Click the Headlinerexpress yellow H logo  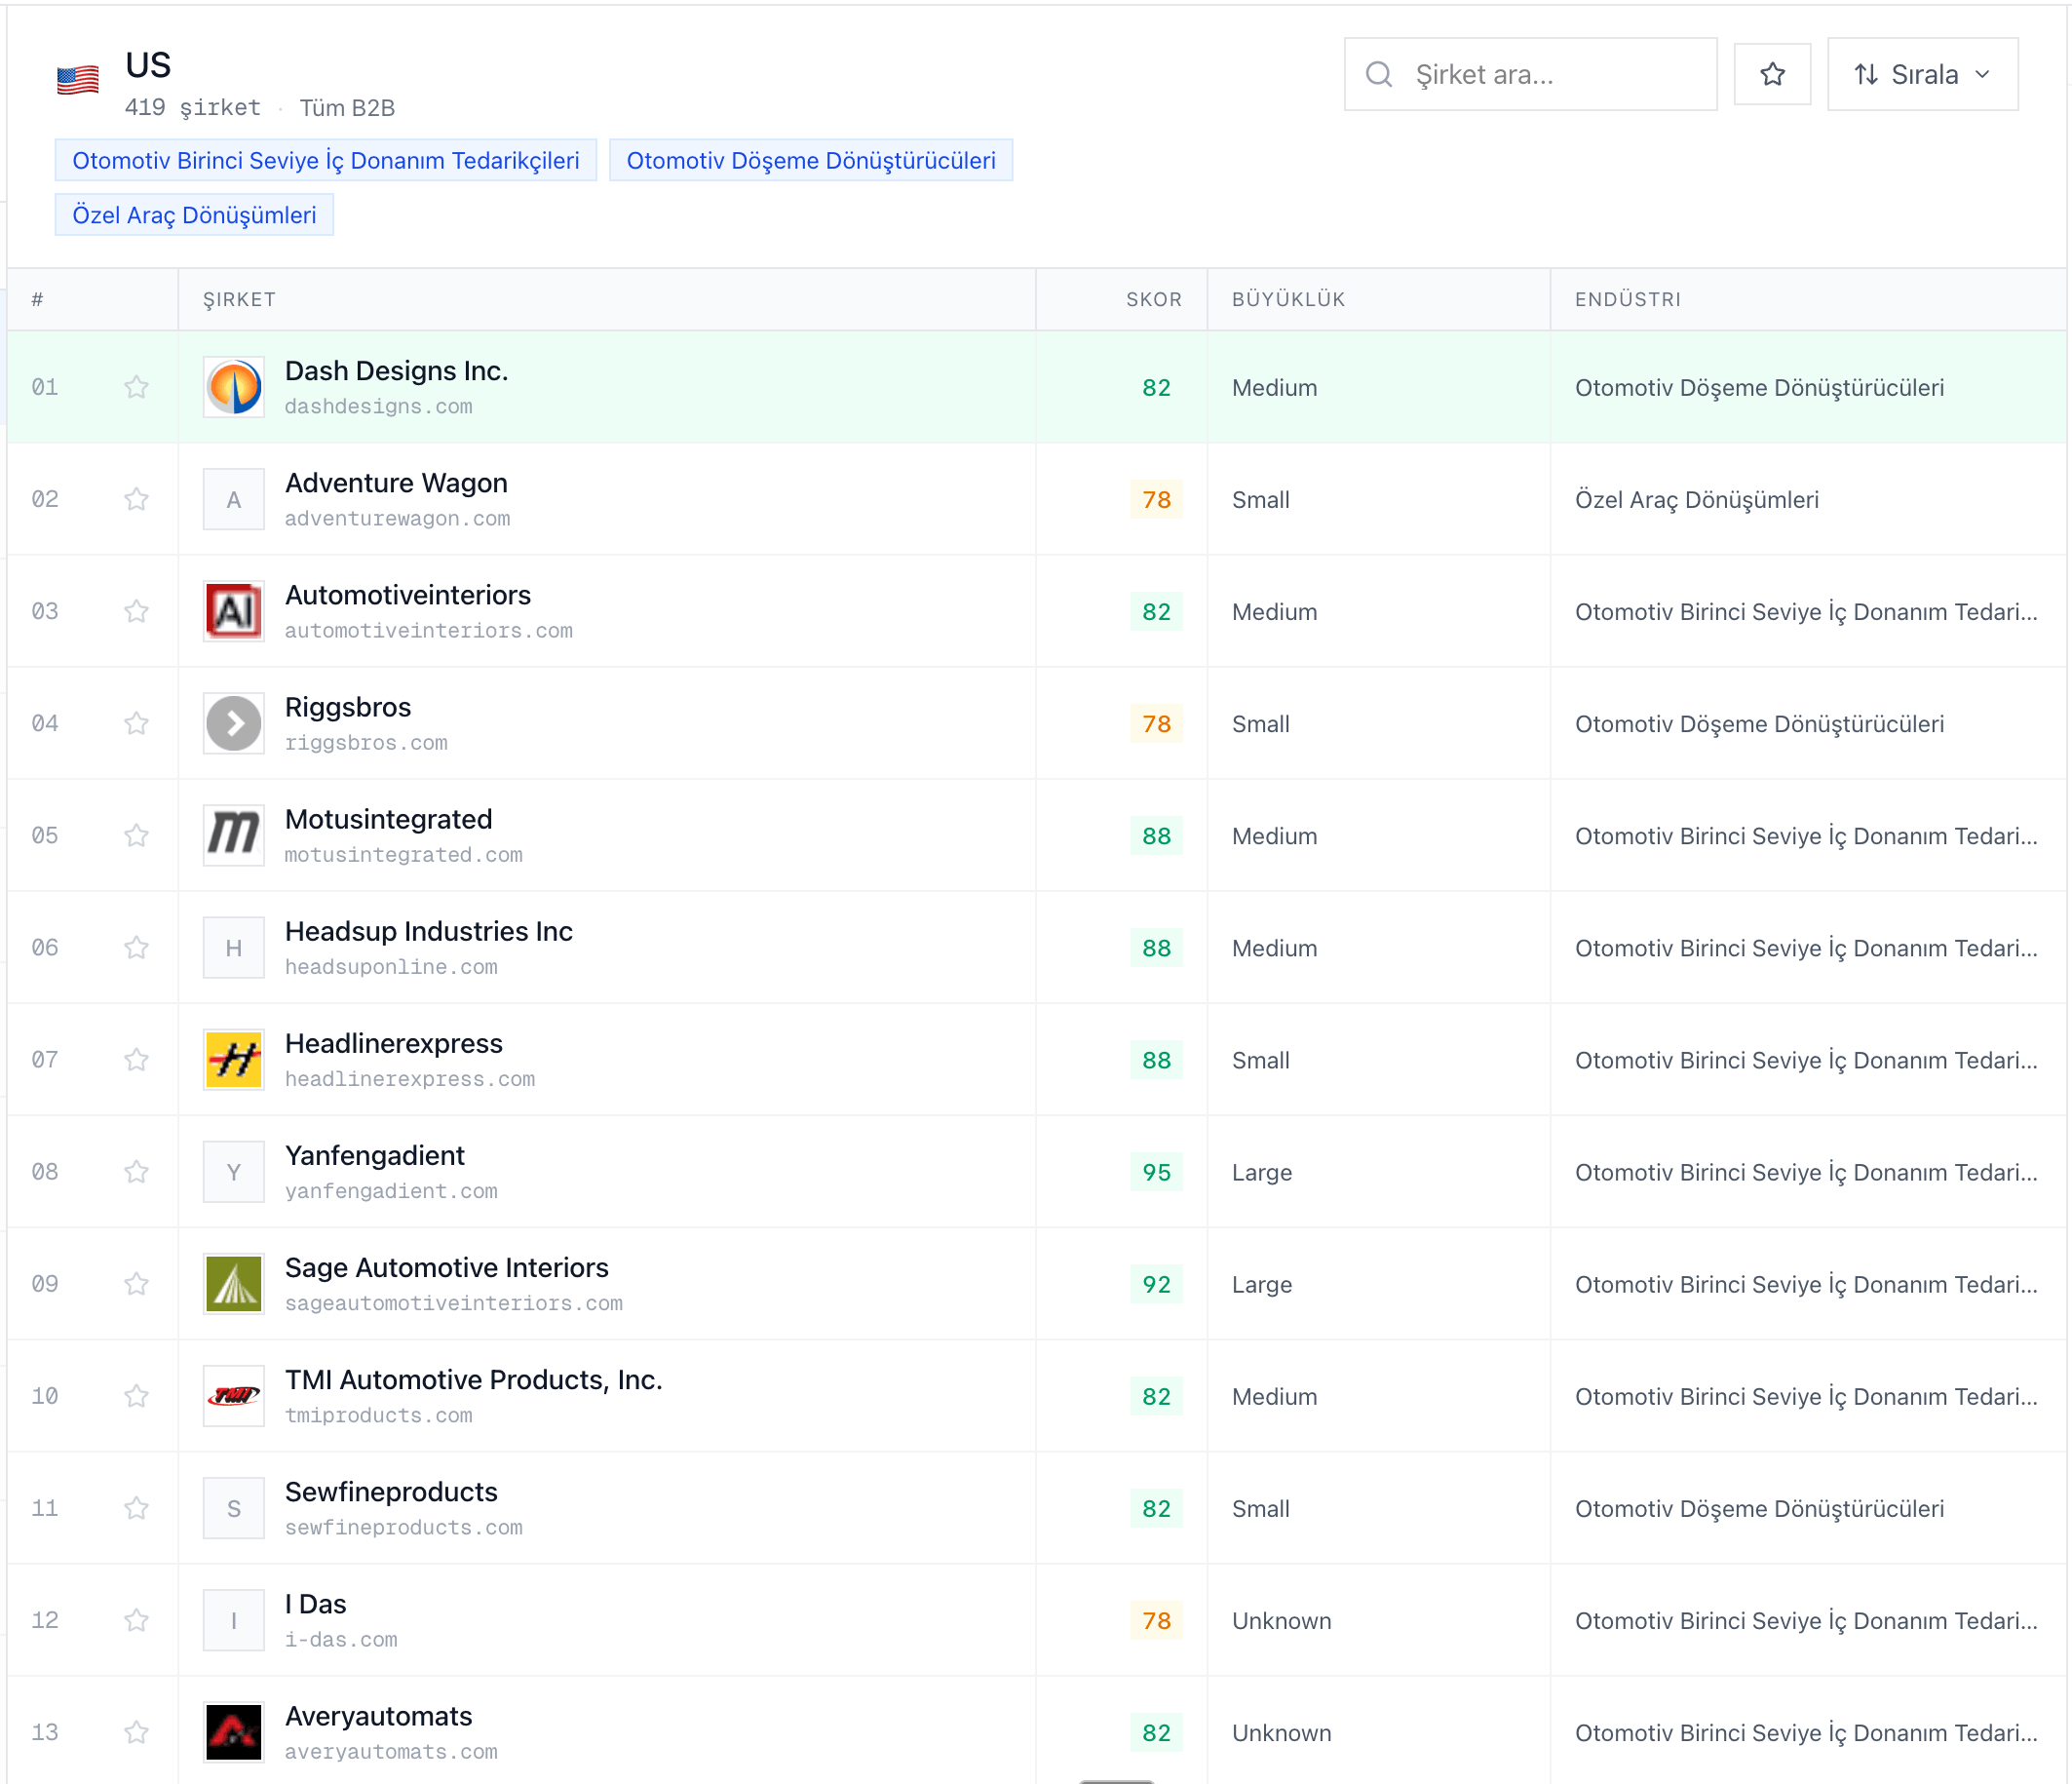[233, 1059]
